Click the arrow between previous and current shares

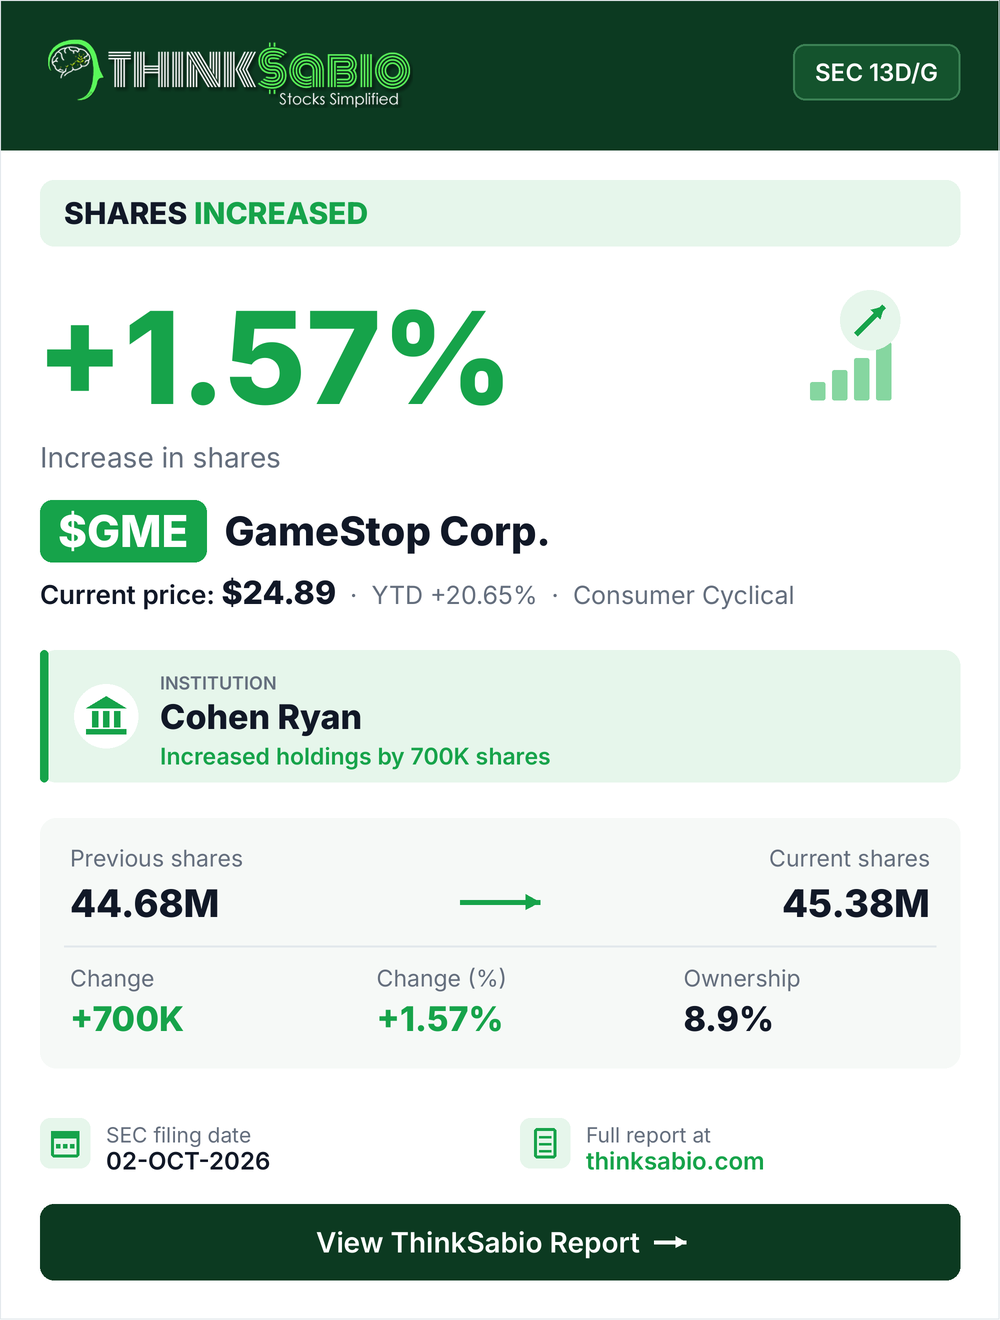pos(500,902)
